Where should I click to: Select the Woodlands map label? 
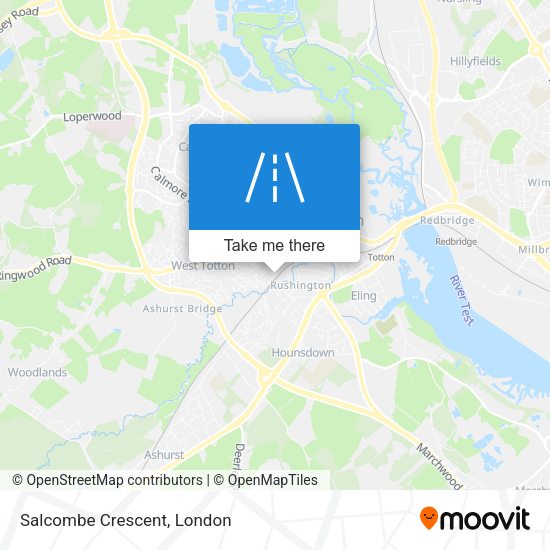click(37, 372)
